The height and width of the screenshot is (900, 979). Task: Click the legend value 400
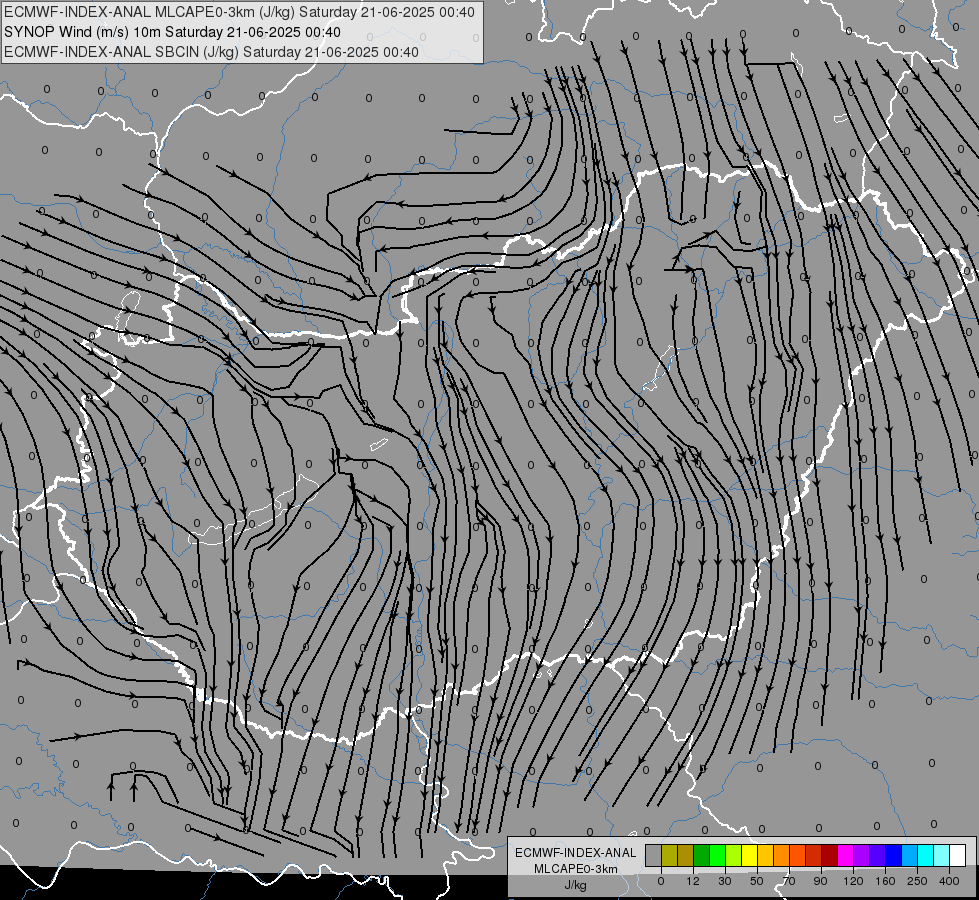coord(949,881)
